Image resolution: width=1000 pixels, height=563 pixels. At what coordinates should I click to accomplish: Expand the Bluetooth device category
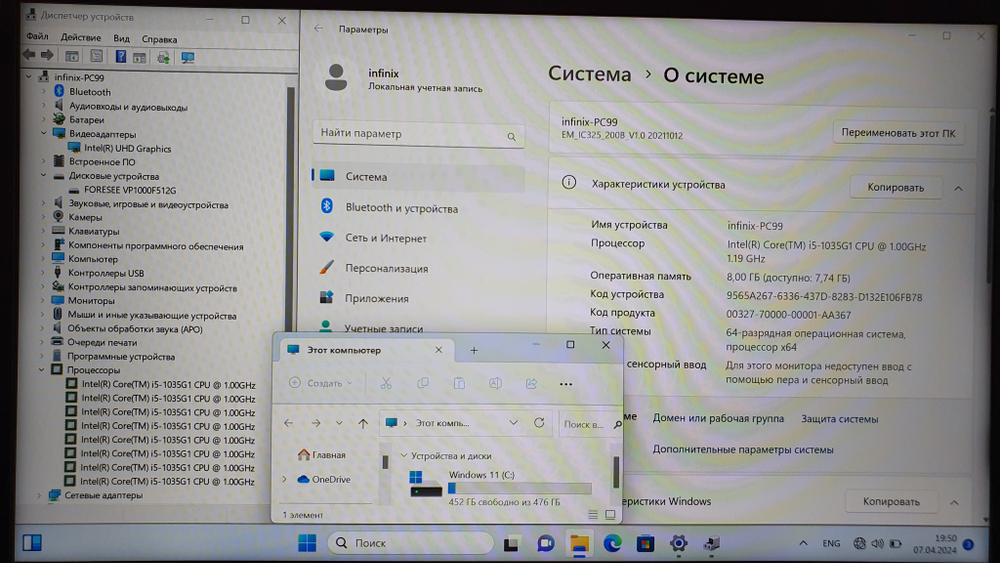44,92
